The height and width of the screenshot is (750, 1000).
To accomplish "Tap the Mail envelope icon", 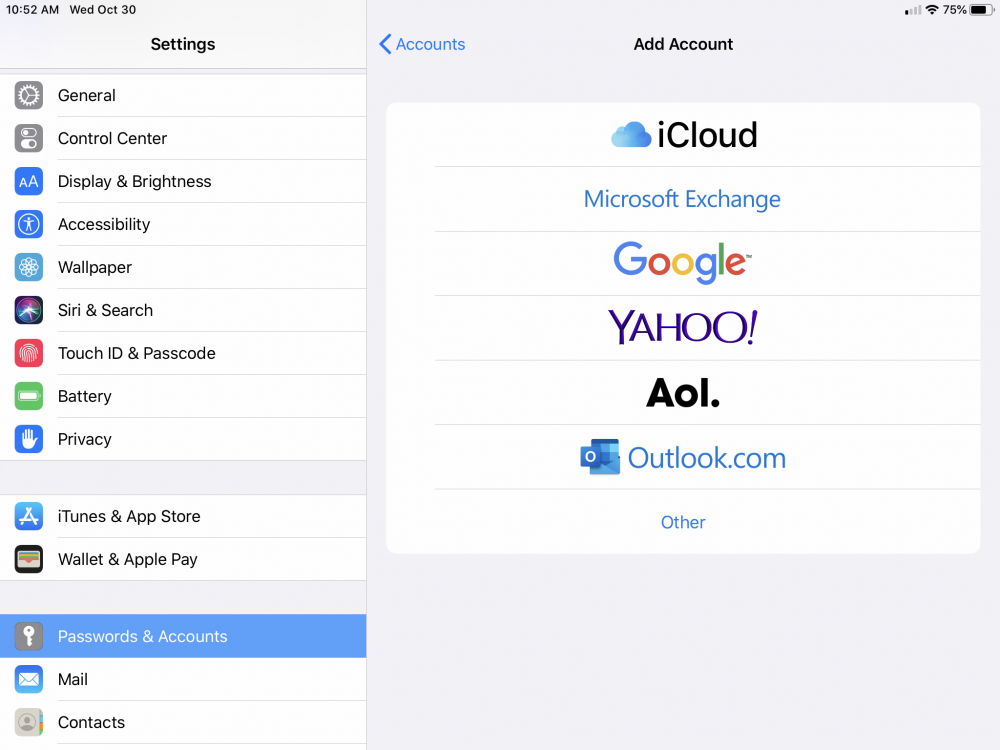I will tap(29, 680).
